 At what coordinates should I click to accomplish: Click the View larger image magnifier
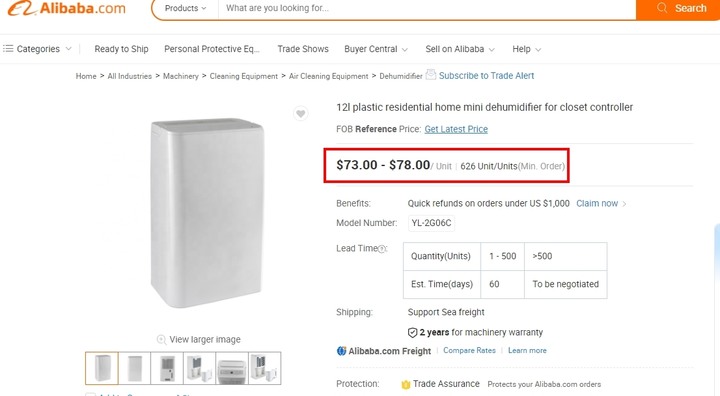point(161,339)
